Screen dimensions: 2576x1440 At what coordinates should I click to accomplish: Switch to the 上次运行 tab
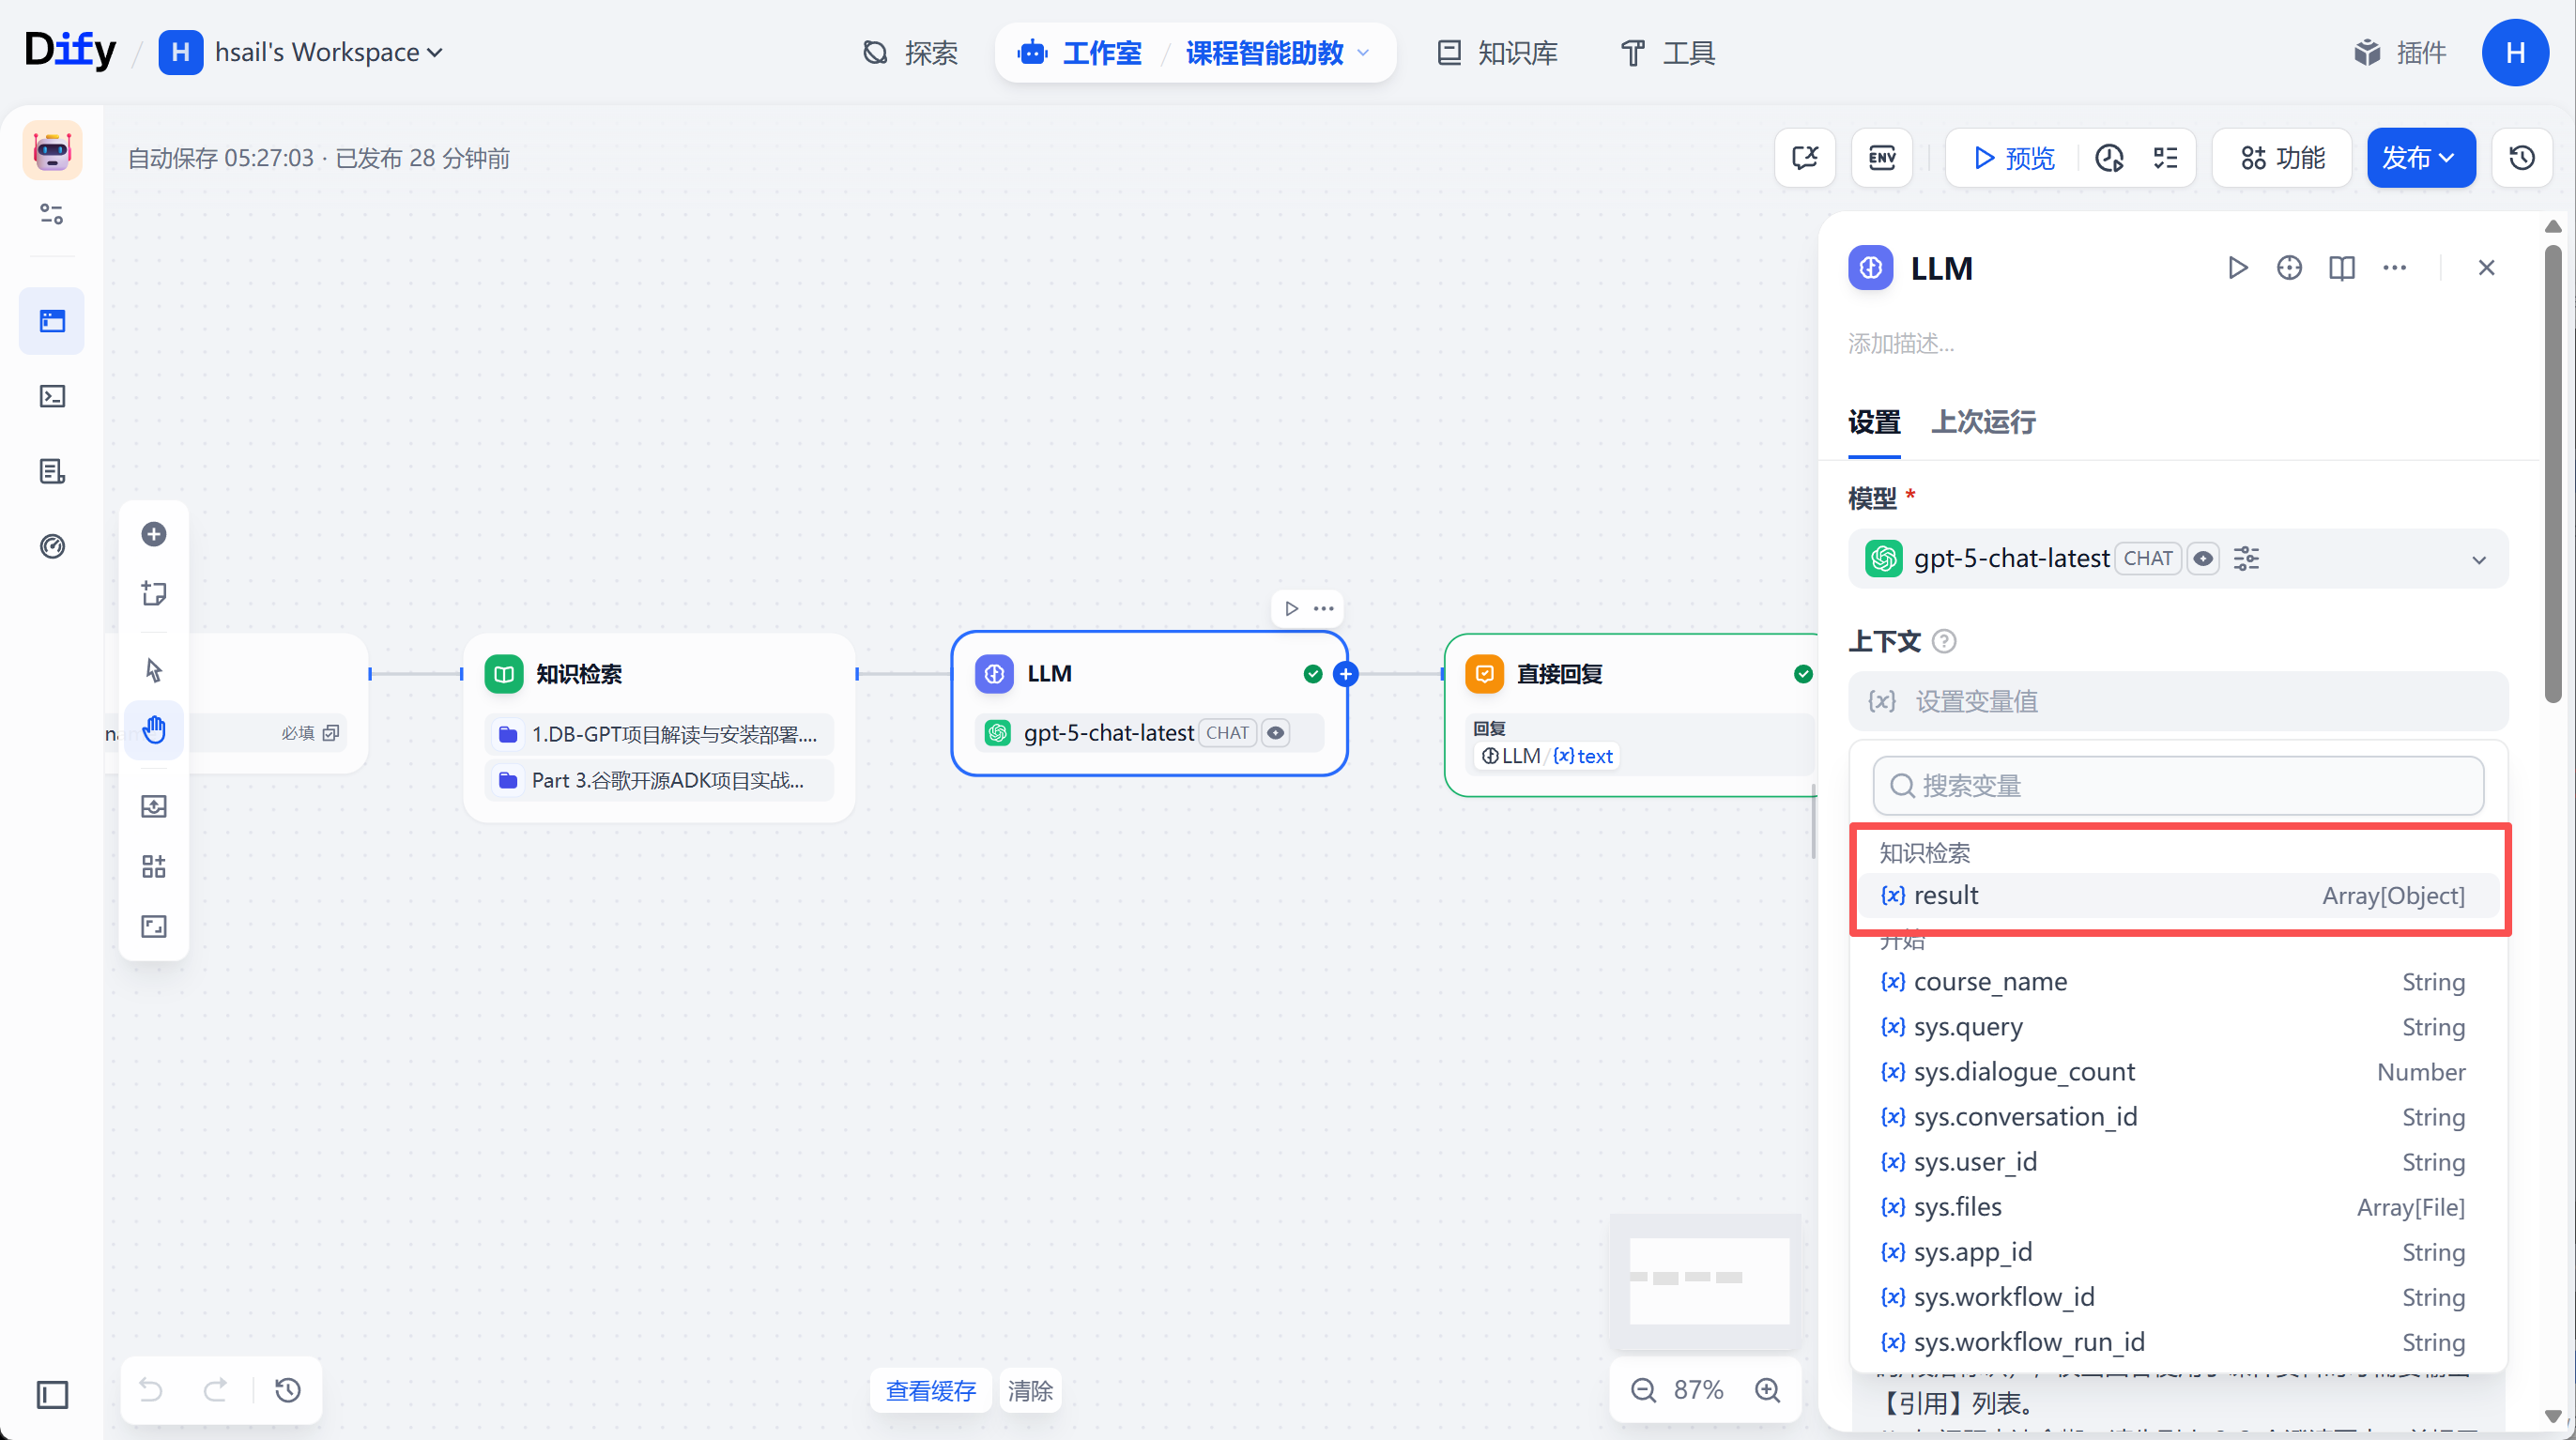coord(1983,422)
